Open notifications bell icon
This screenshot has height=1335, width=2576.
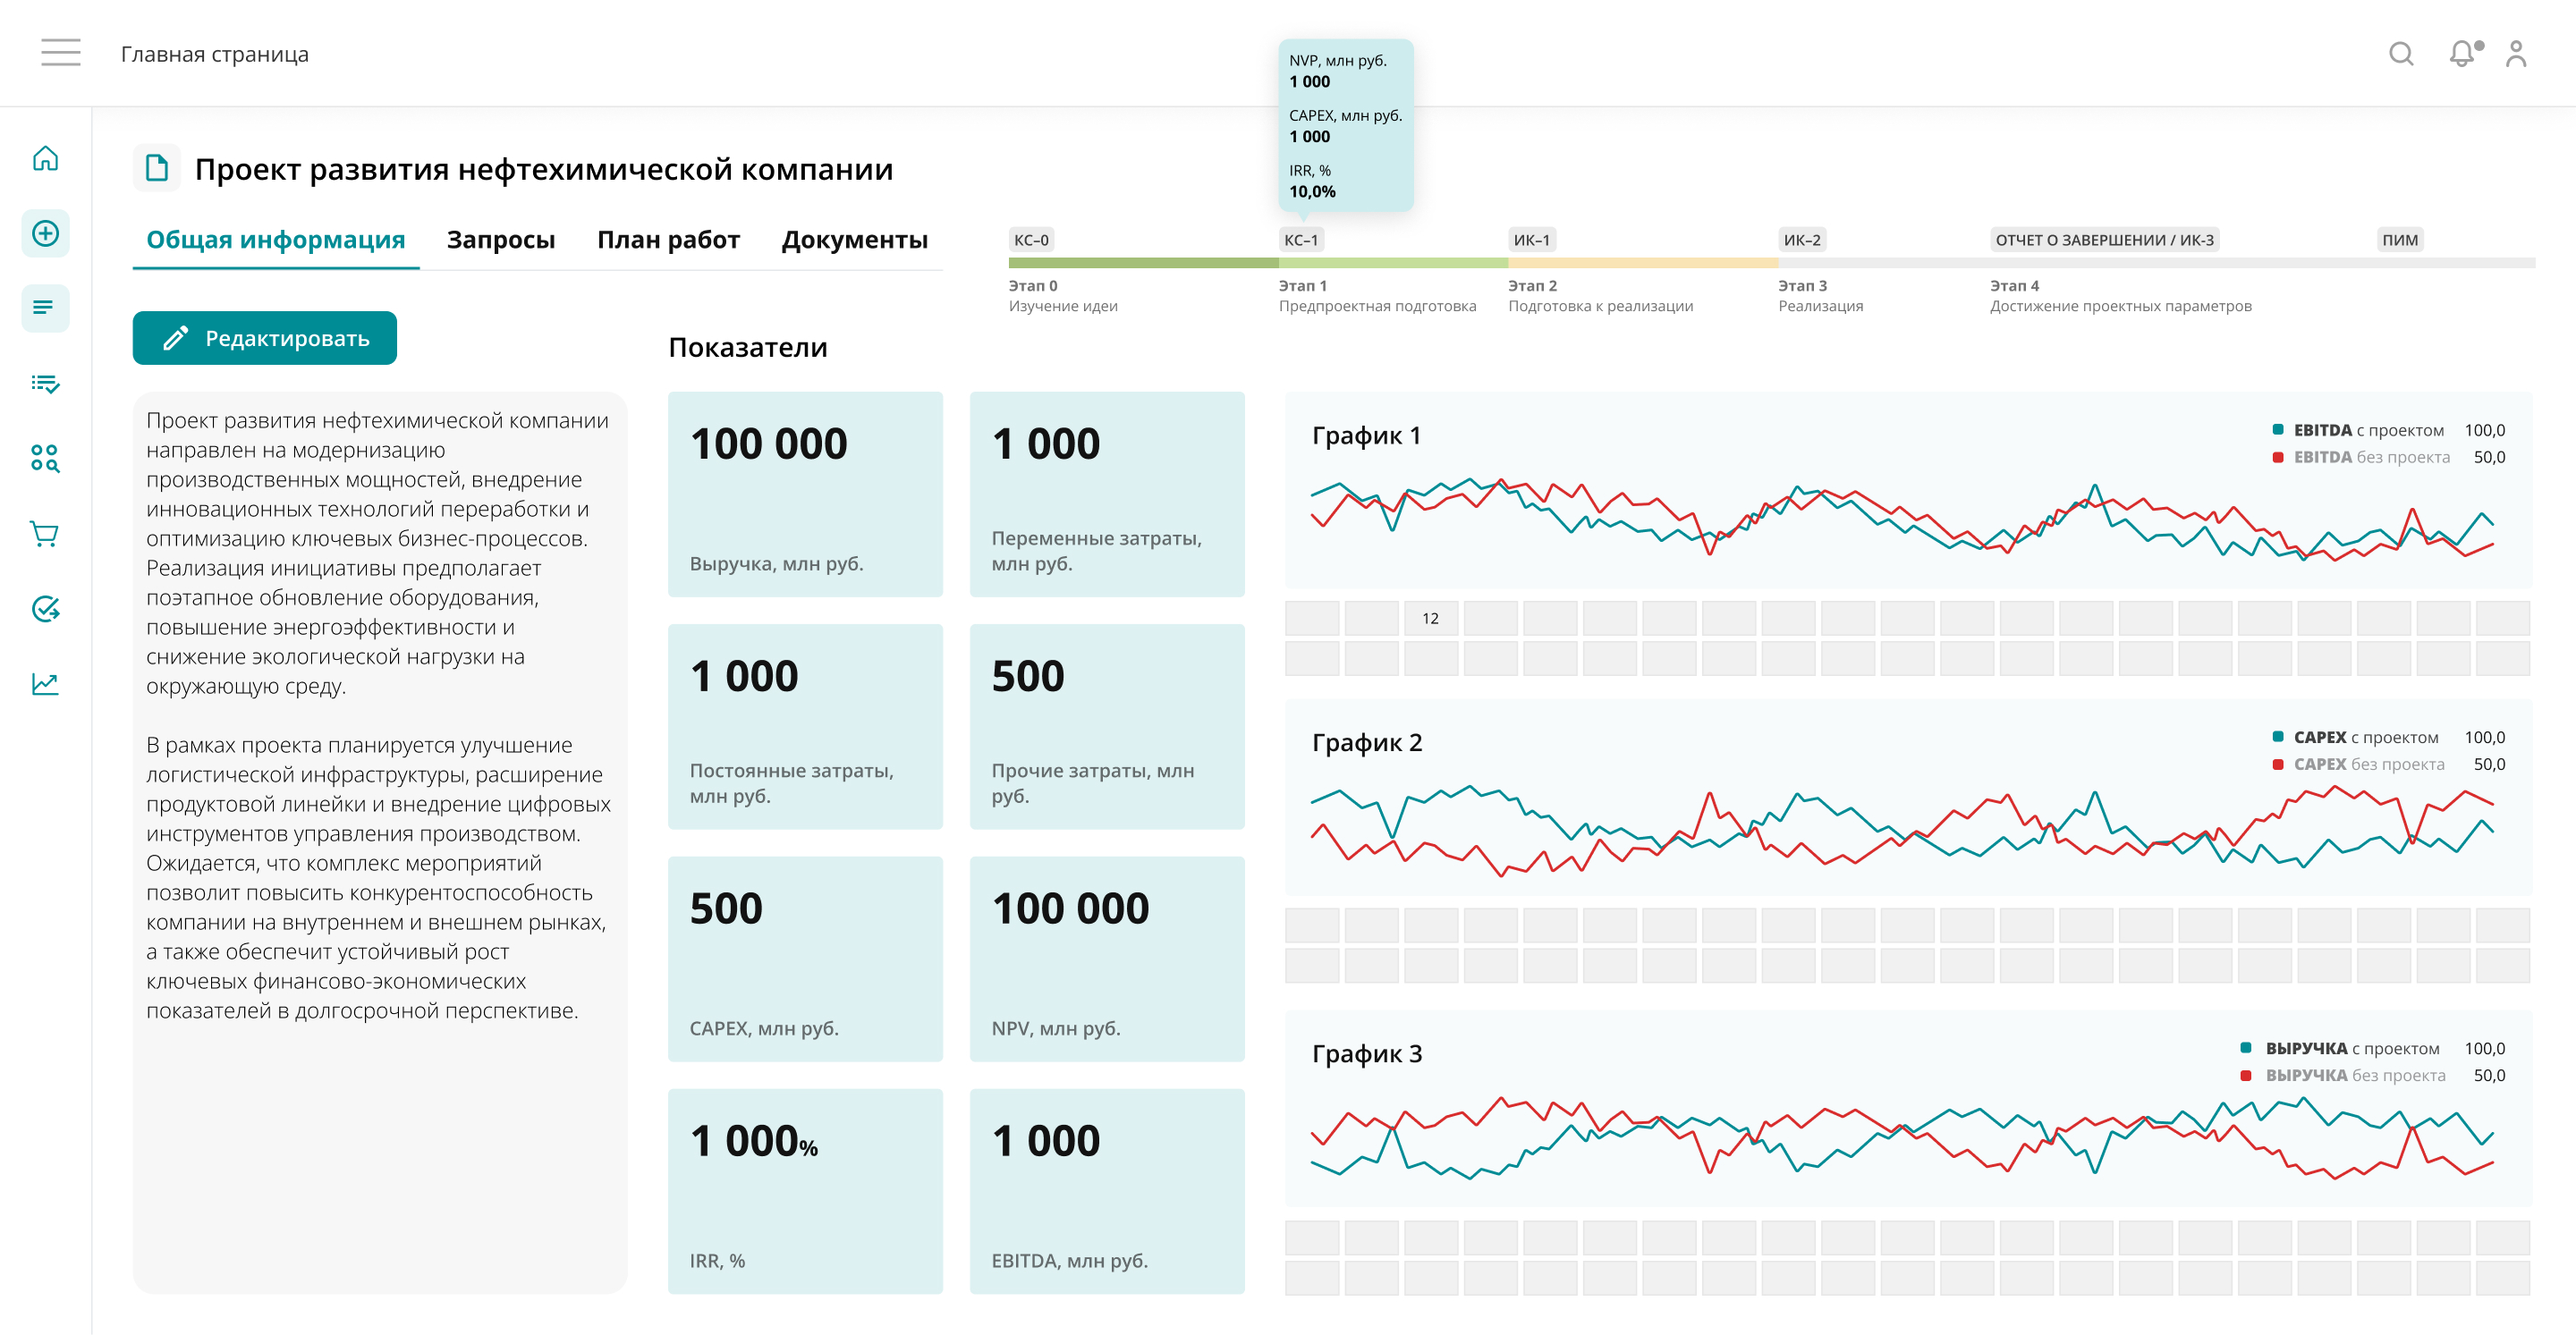(2462, 54)
